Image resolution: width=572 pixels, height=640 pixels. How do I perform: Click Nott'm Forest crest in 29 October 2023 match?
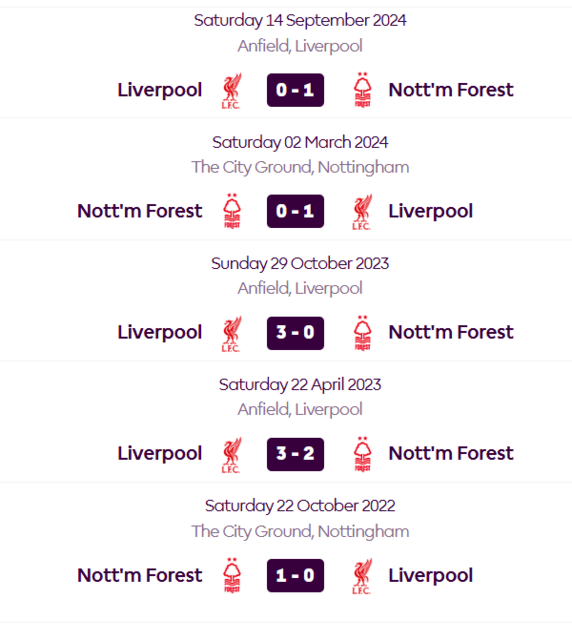(x=362, y=333)
